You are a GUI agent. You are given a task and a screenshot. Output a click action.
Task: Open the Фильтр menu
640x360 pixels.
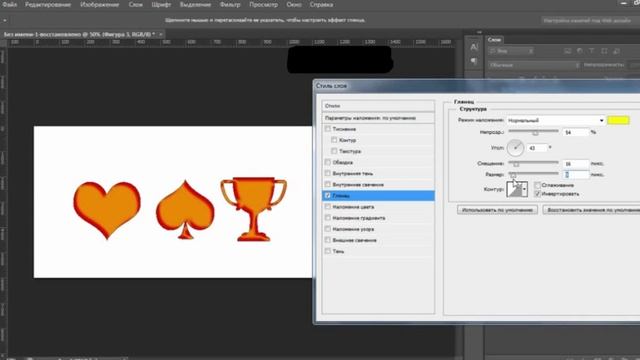(230, 5)
